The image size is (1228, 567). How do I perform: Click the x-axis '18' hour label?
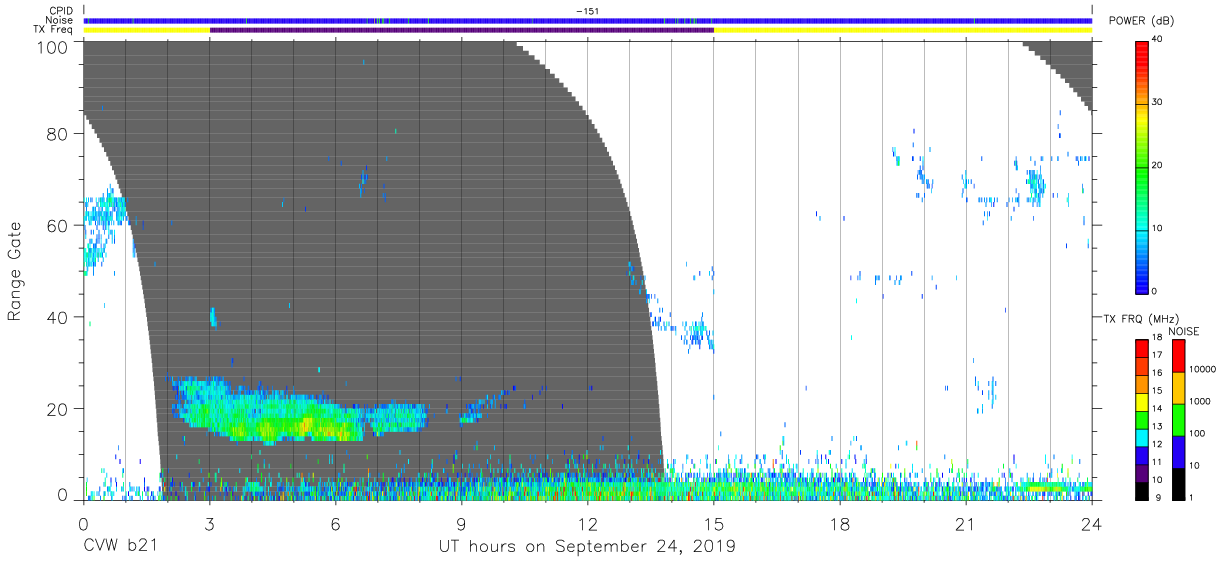840,524
